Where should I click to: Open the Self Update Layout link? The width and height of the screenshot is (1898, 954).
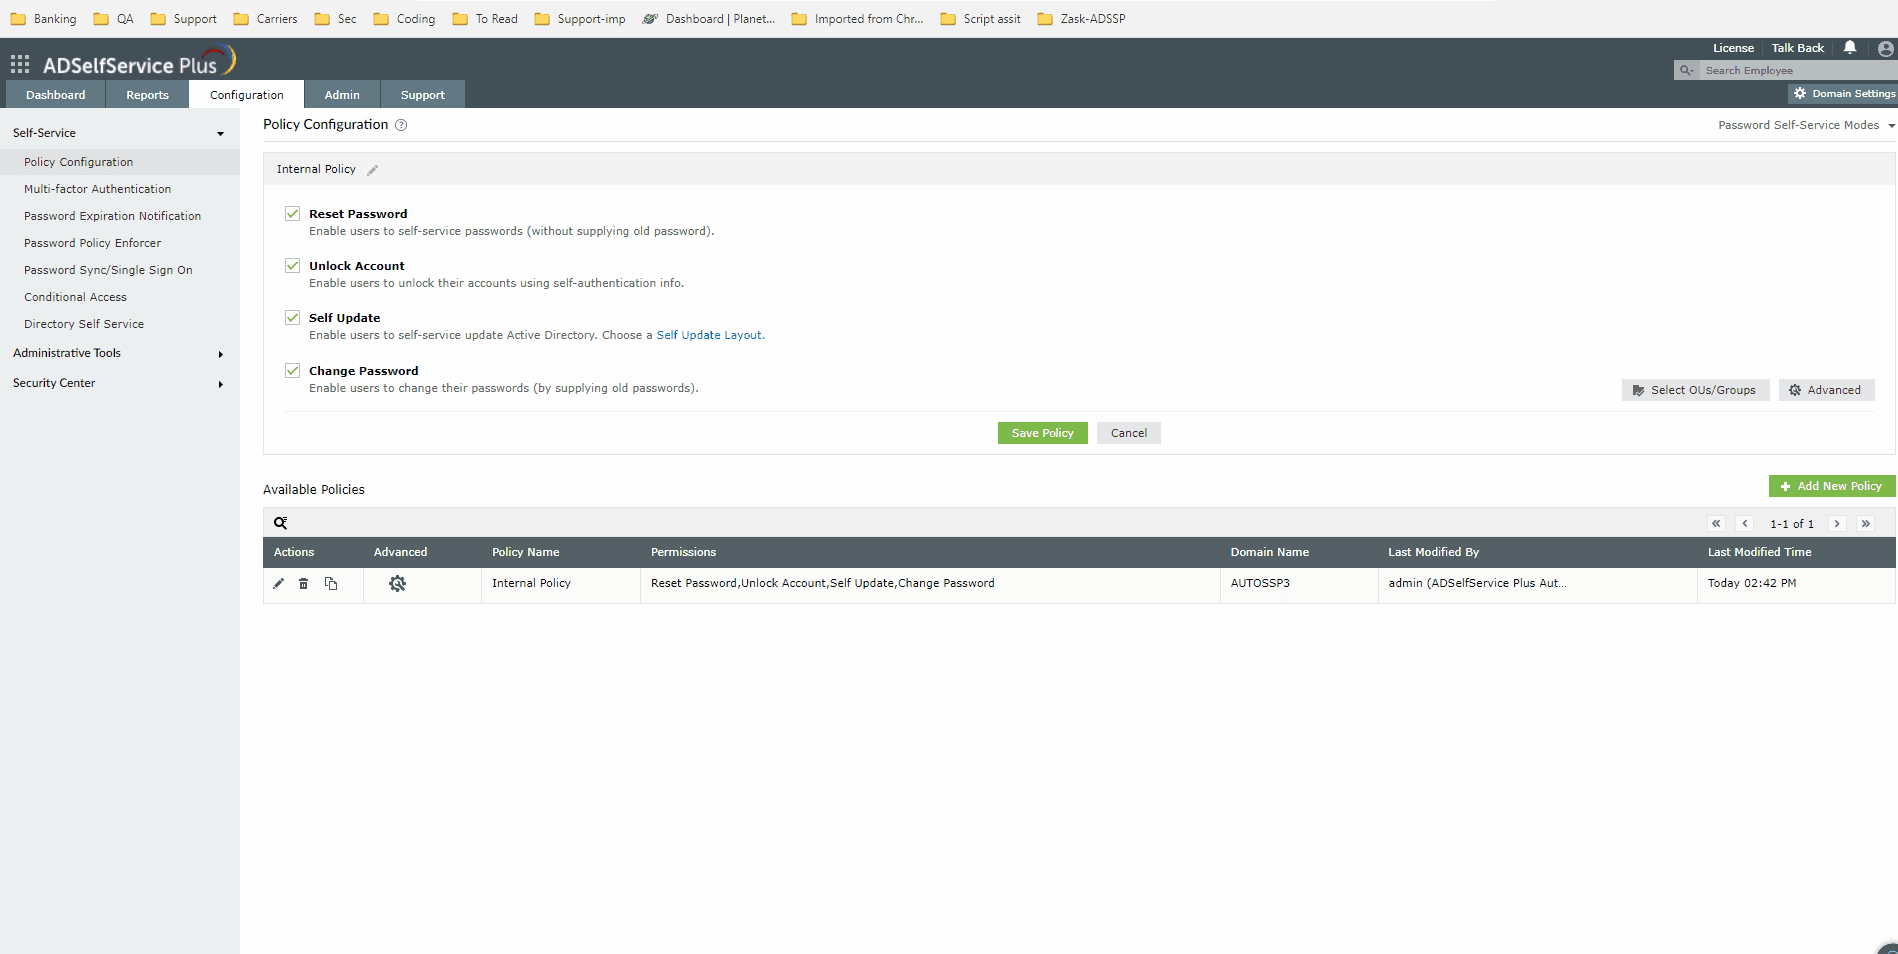tap(709, 335)
